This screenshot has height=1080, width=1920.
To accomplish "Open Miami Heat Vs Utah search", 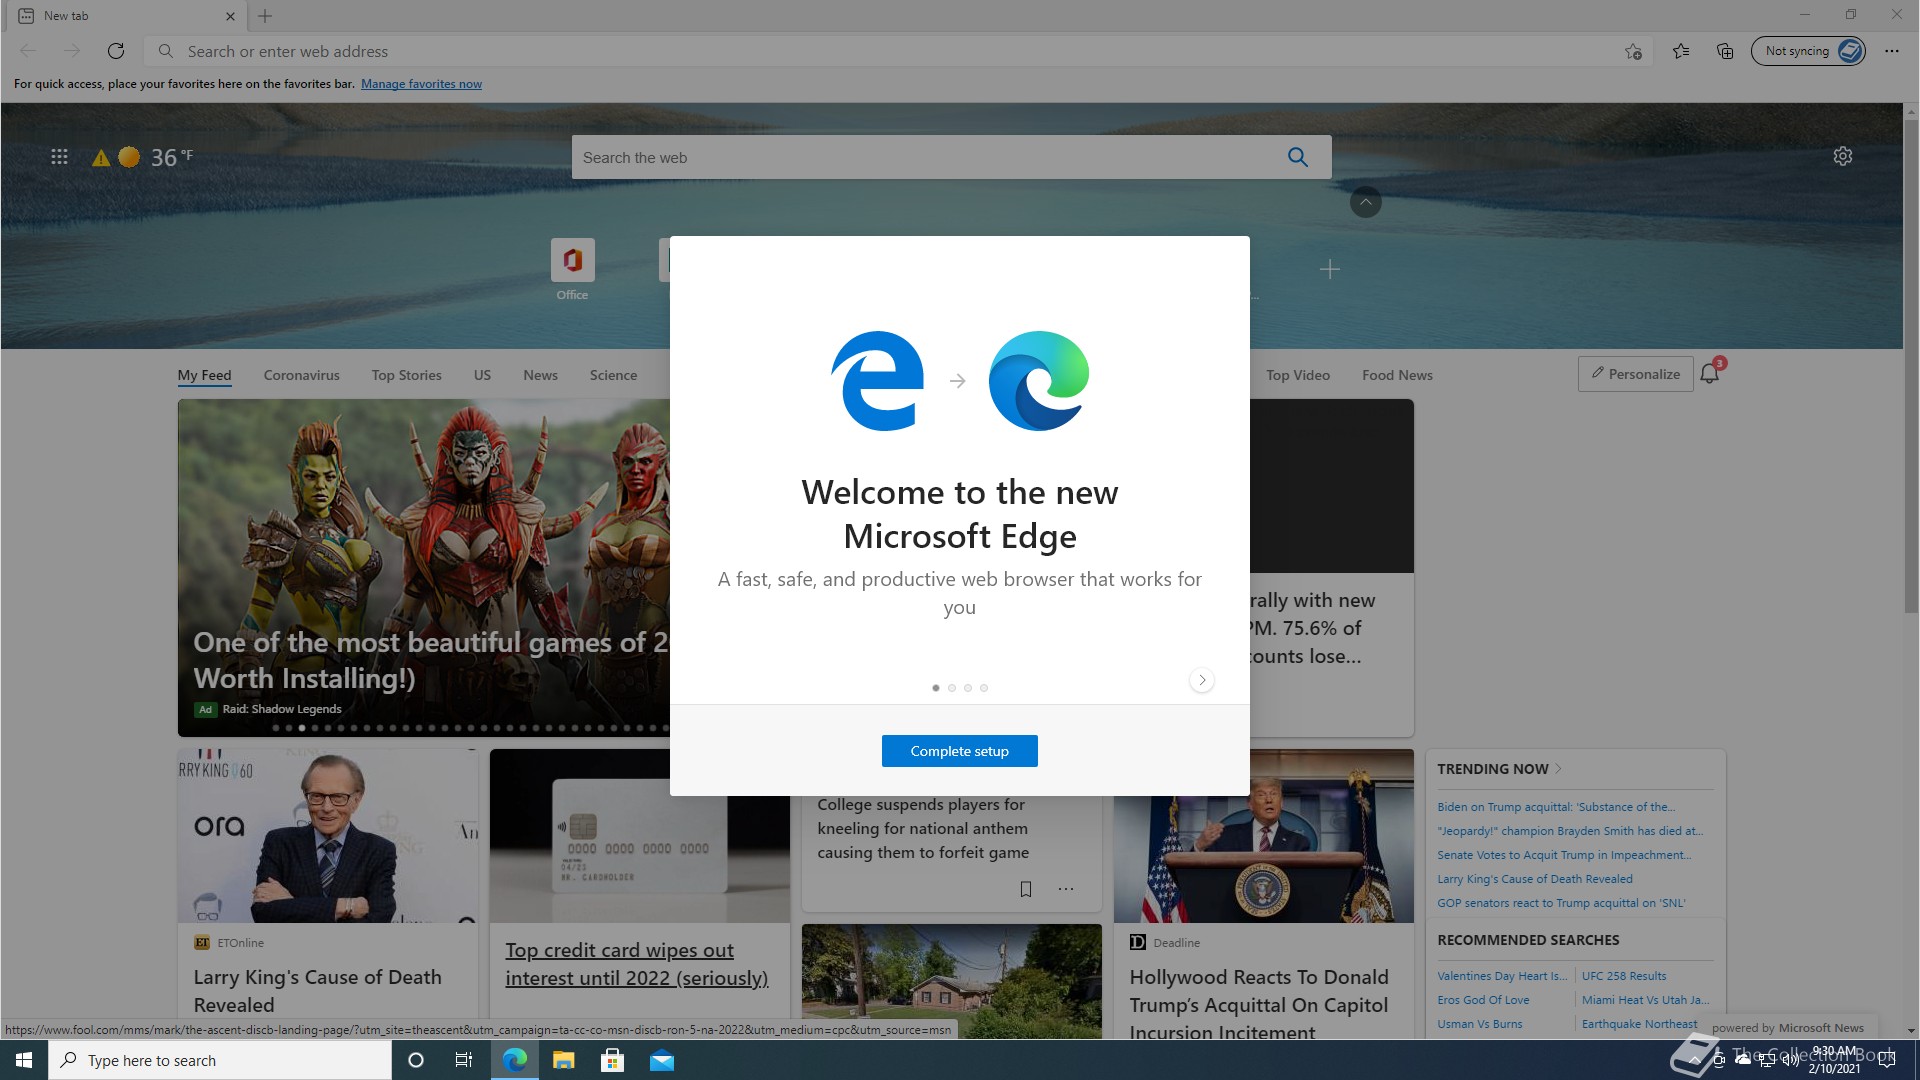I will (x=1645, y=1000).
